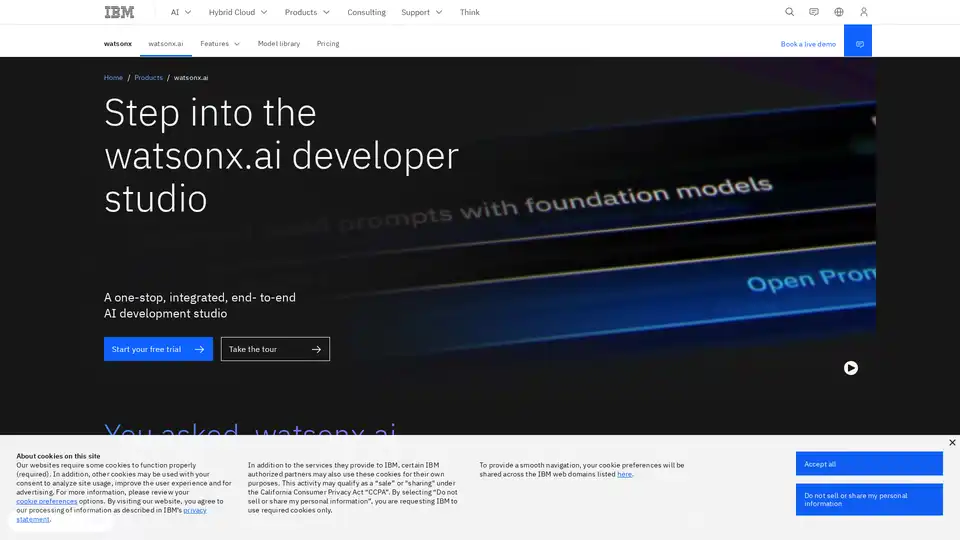Viewport: 960px width, 540px height.
Task: Open the user profile icon
Action: pyautogui.click(x=864, y=12)
